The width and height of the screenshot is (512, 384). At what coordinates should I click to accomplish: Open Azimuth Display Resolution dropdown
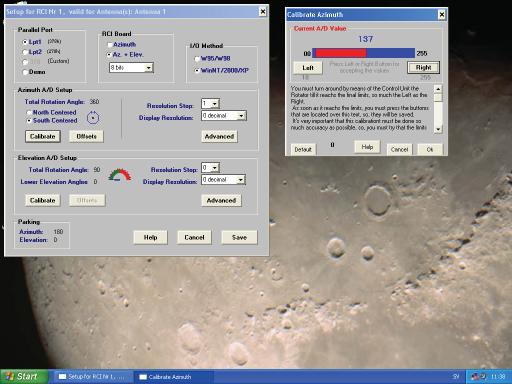tap(241, 116)
